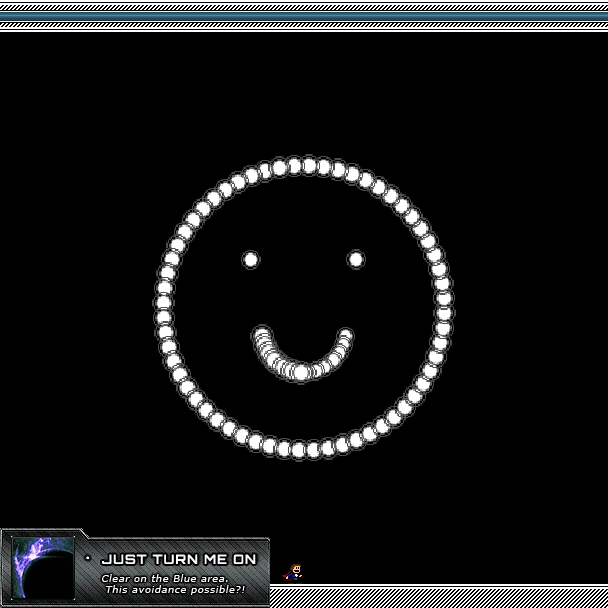The image size is (608, 608).
Task: Click the striped bar at the top
Action: click(x=304, y=16)
